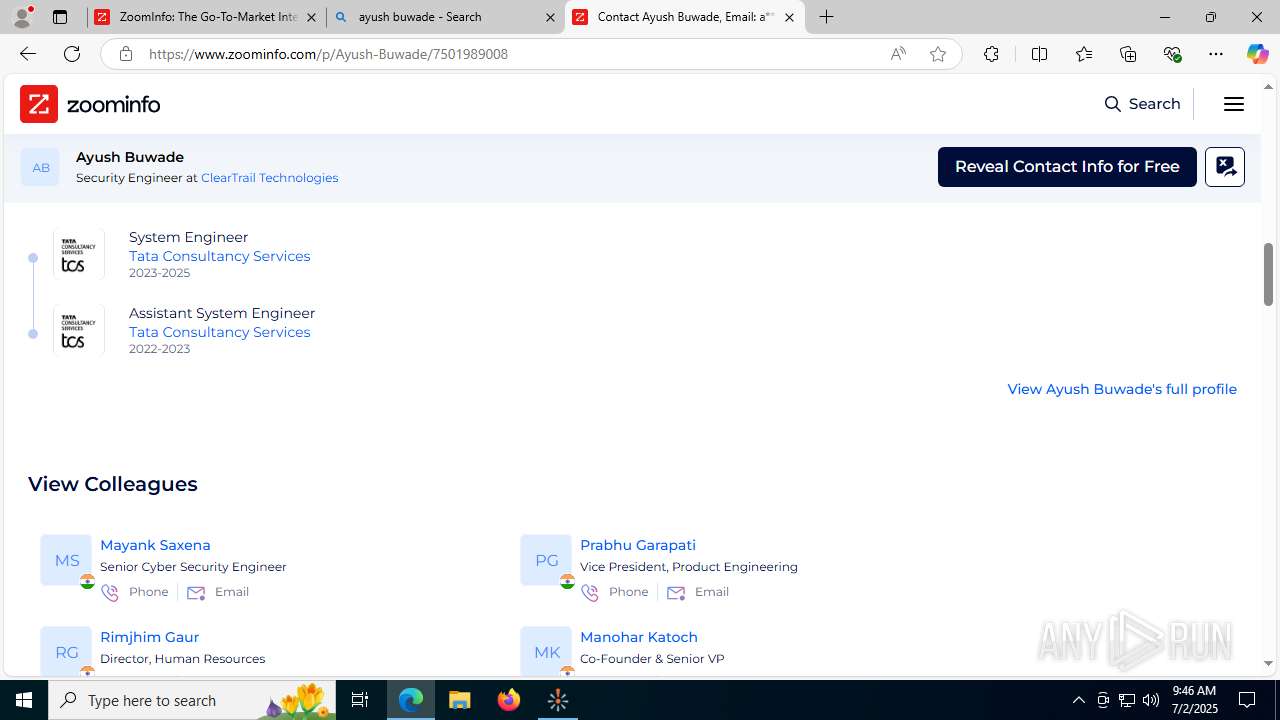The height and width of the screenshot is (720, 1280).
Task: Go back using the browser back arrow
Action: [27, 54]
